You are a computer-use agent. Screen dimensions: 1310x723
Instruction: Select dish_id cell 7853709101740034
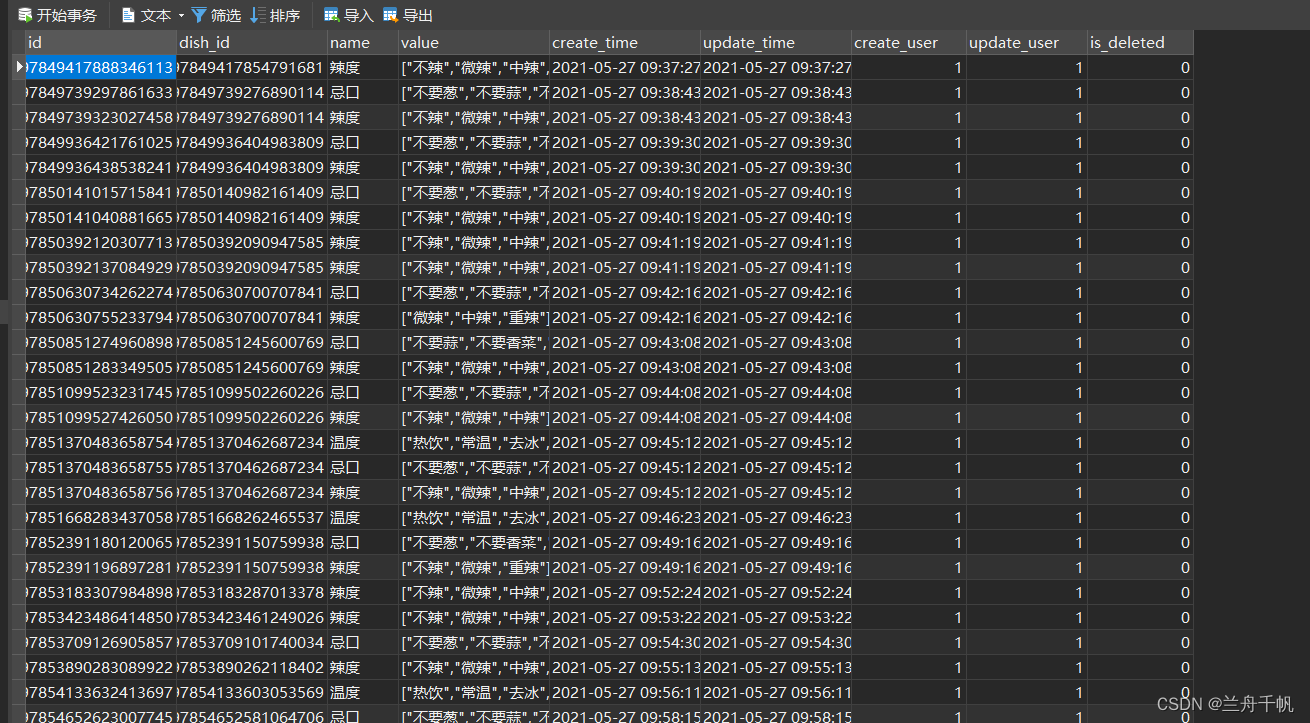[252, 642]
